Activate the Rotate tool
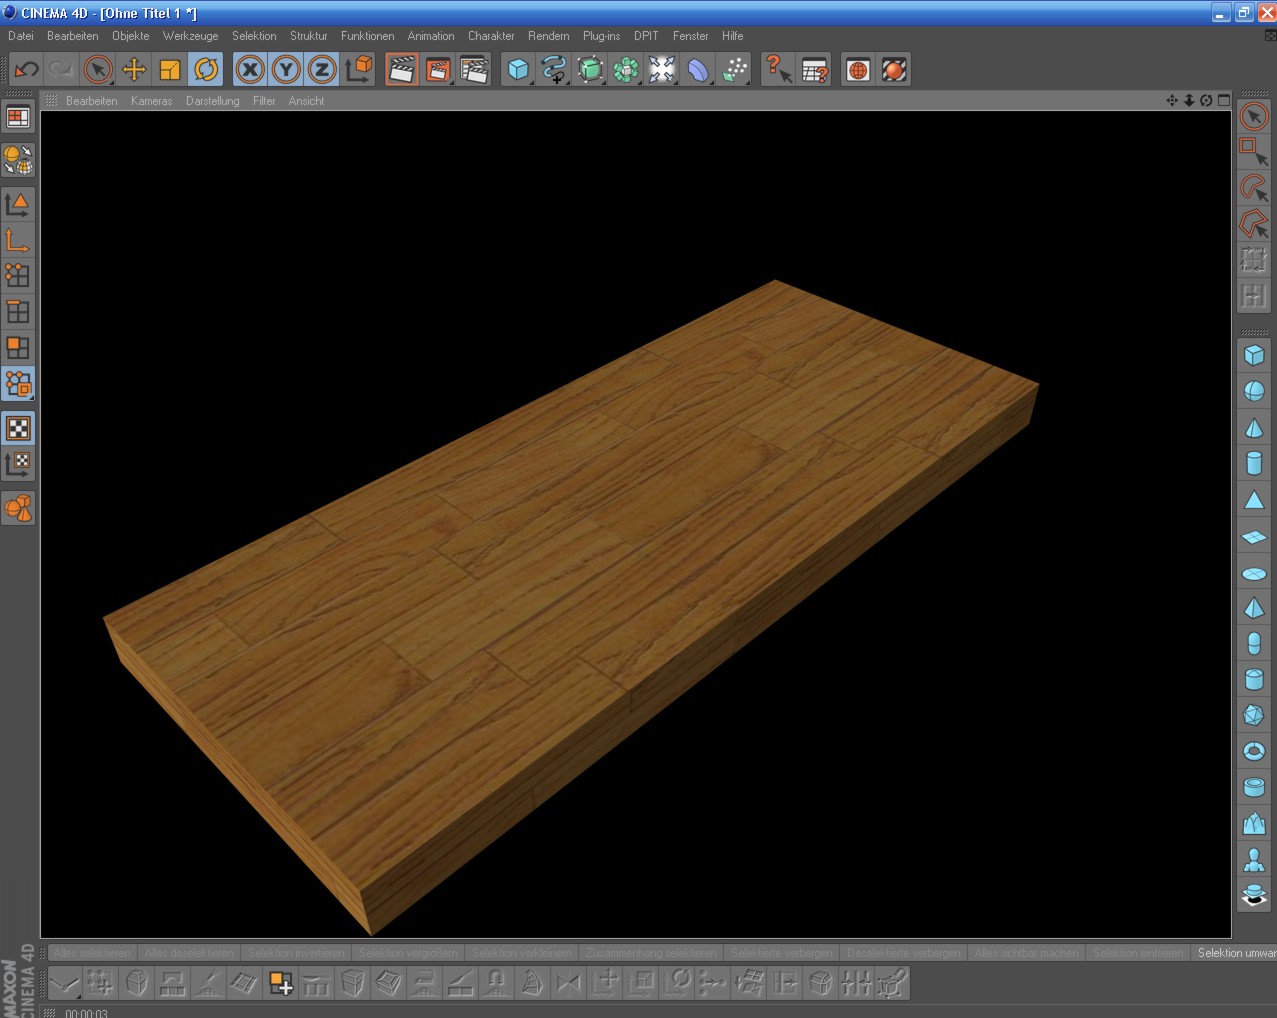This screenshot has width=1277, height=1018. coord(206,70)
